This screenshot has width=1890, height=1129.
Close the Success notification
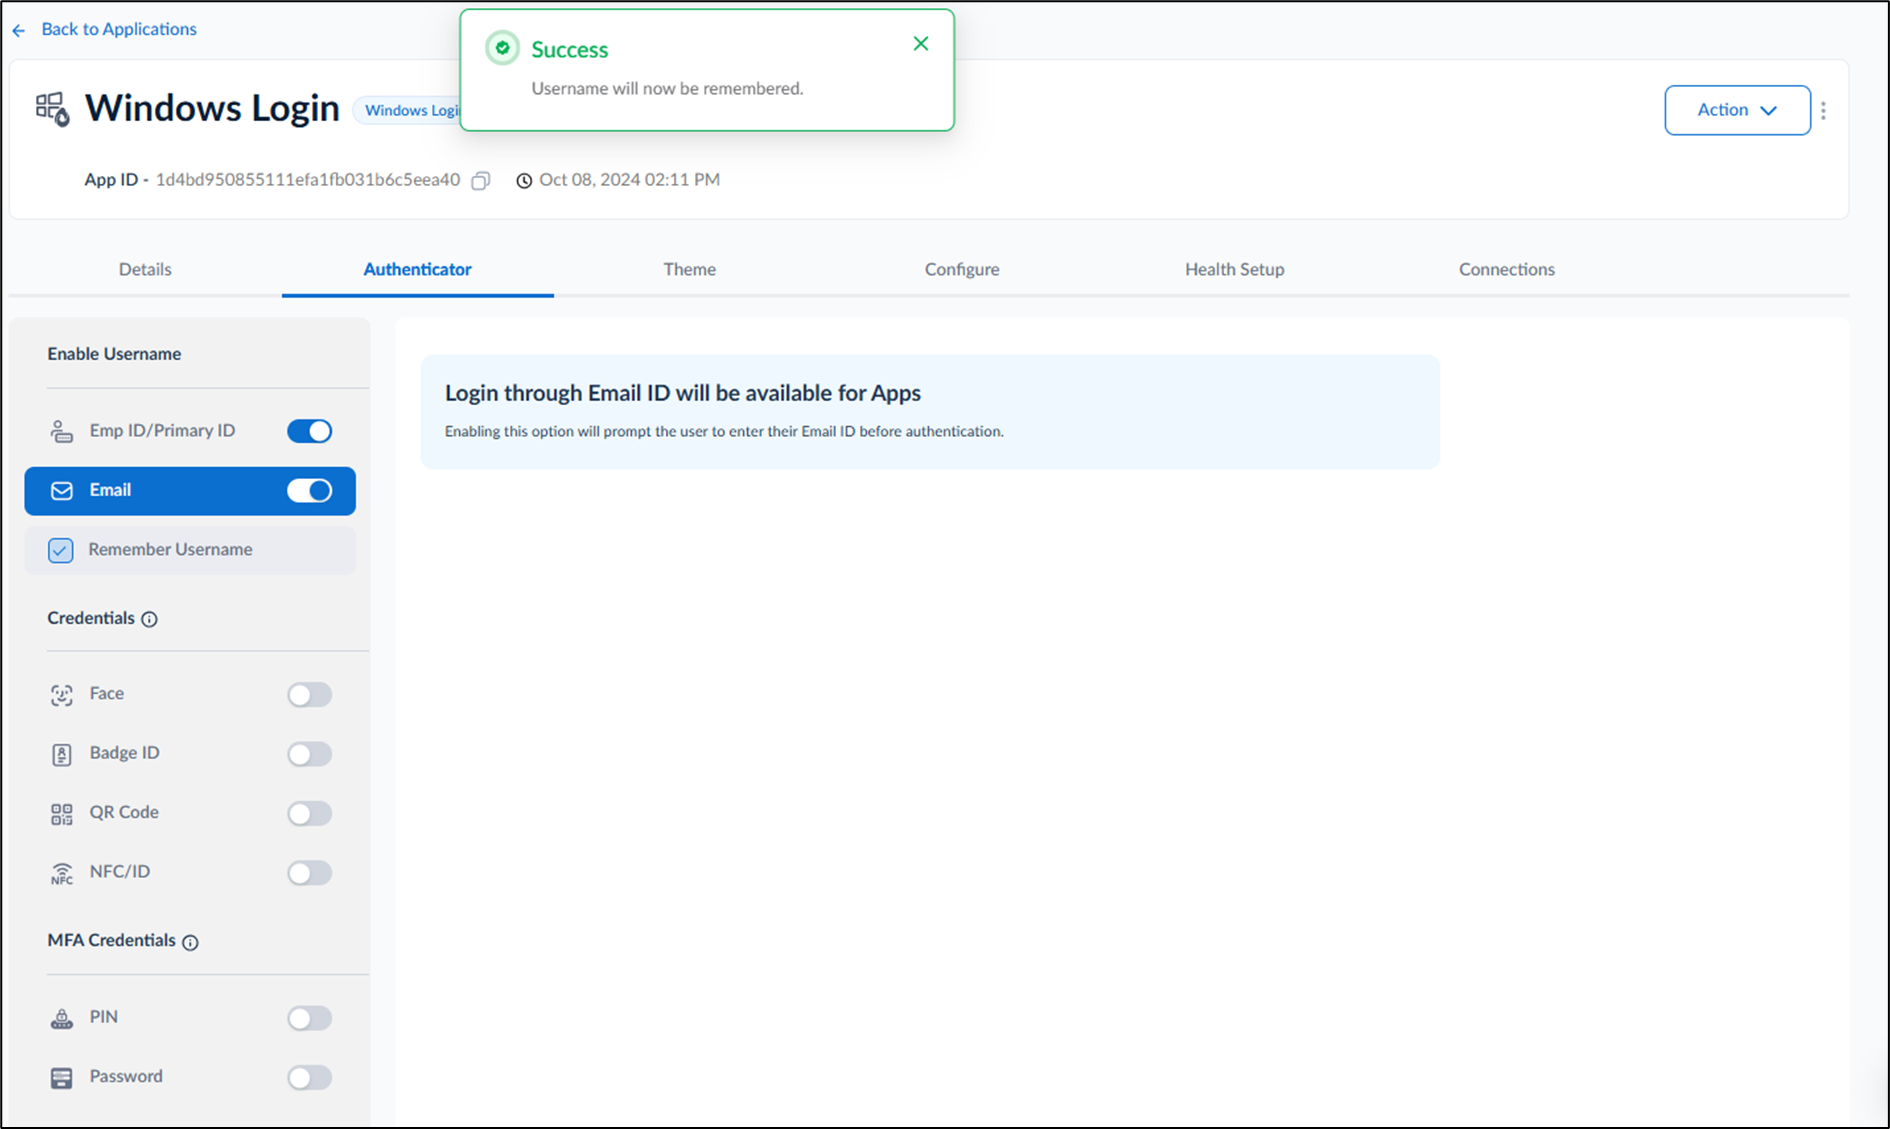click(x=921, y=44)
